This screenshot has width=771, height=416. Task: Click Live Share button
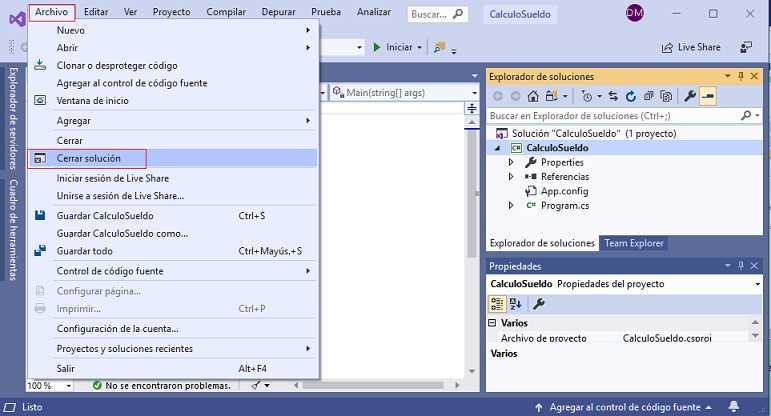coord(691,47)
